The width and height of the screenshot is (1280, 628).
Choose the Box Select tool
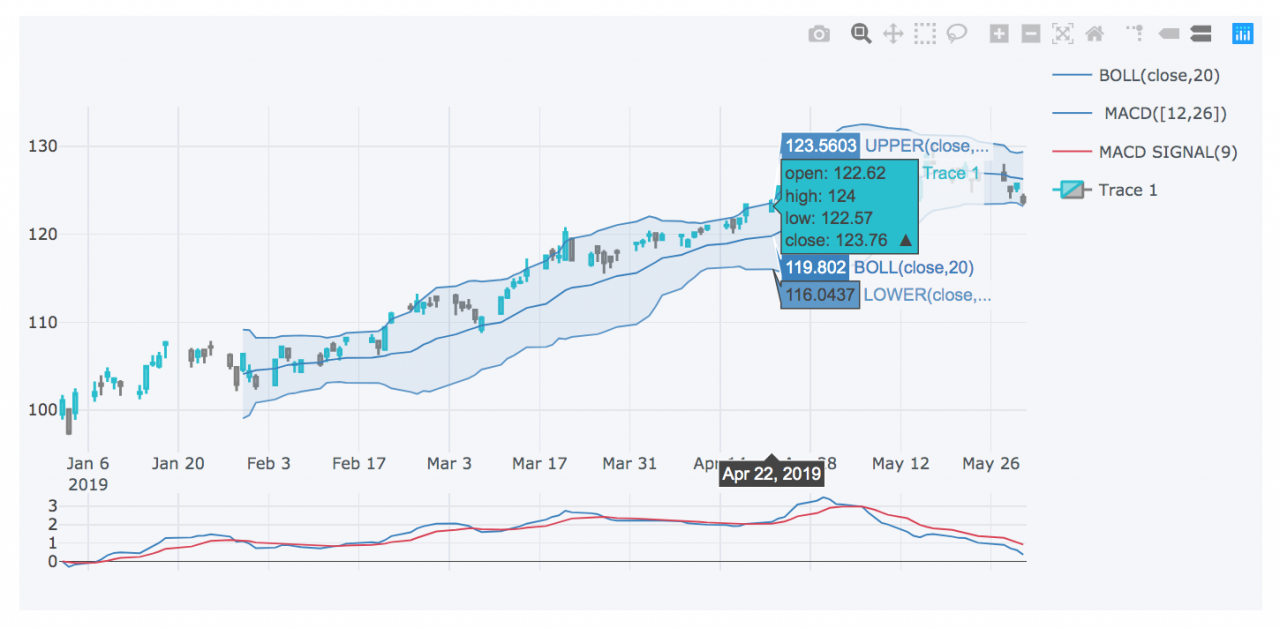(925, 34)
